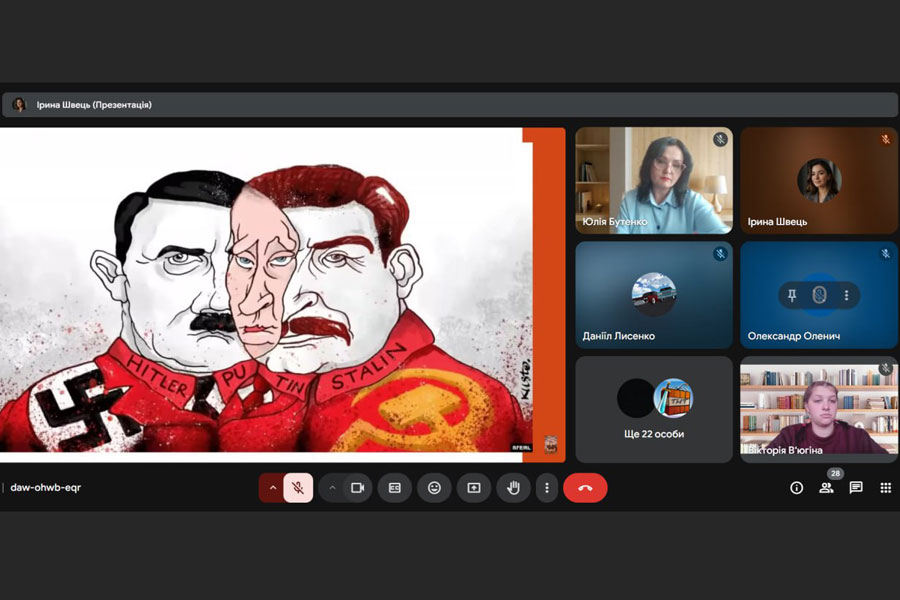The width and height of the screenshot is (900, 600).
Task: Select Юлія Бутенко video tile
Action: click(x=654, y=180)
